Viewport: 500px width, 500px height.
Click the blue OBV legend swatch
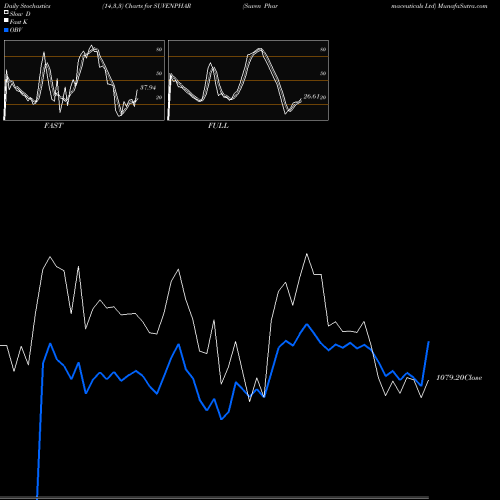(x=6, y=30)
